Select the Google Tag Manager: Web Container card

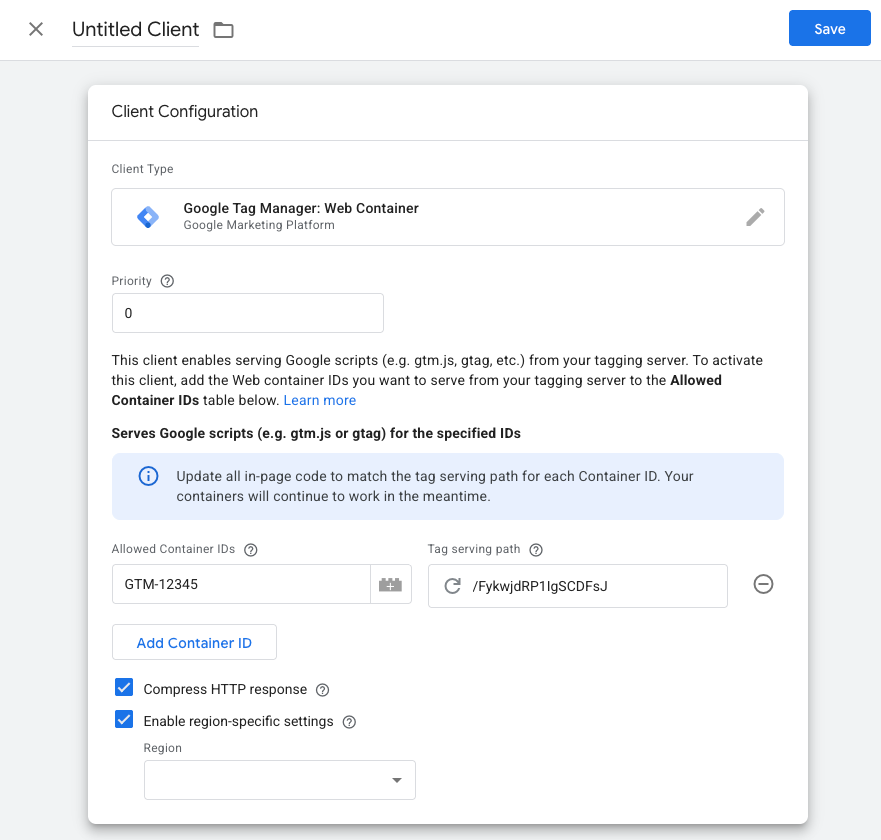(448, 217)
